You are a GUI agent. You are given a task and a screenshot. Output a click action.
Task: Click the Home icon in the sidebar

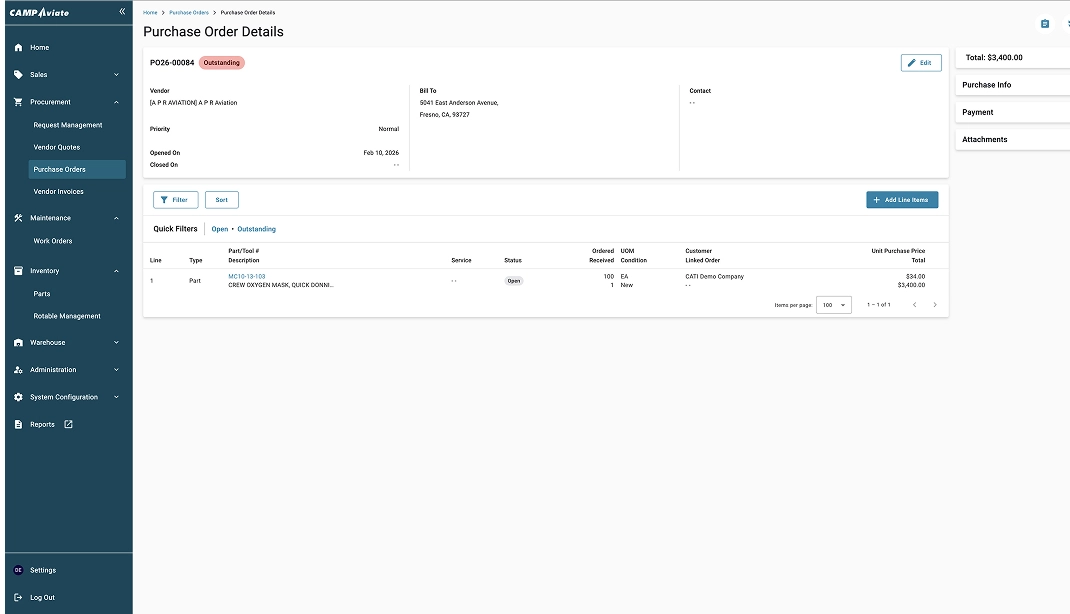(x=19, y=48)
